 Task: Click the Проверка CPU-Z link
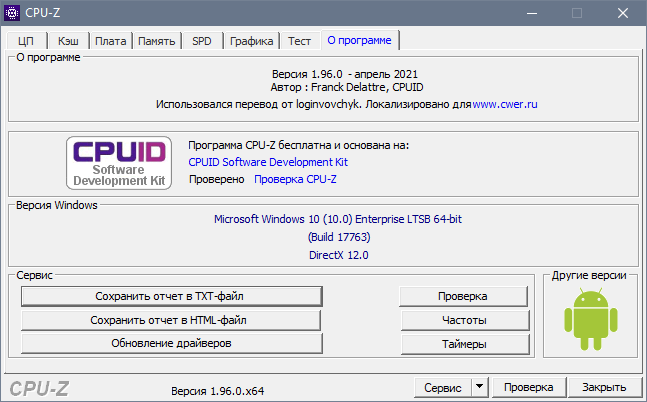[x=295, y=180]
